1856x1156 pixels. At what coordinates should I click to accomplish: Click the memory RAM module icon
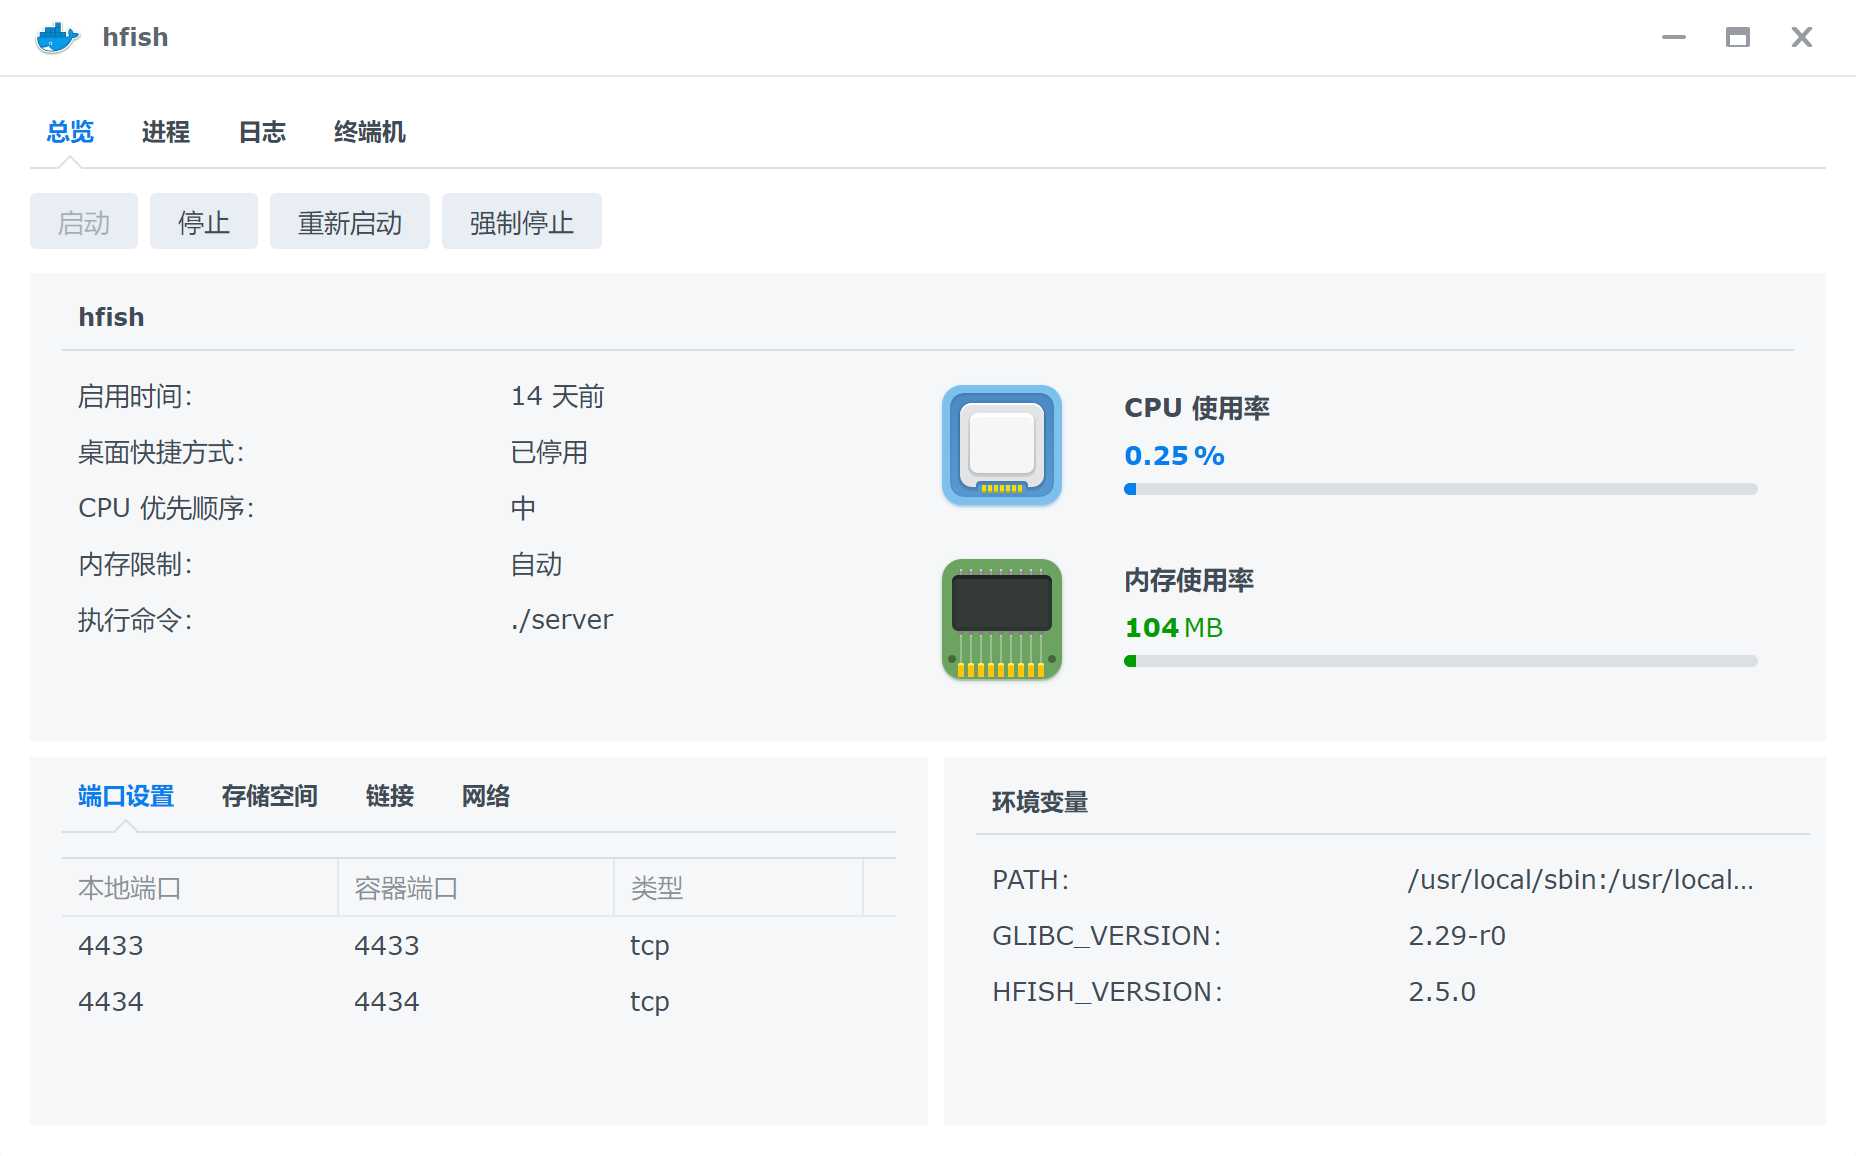[1002, 619]
